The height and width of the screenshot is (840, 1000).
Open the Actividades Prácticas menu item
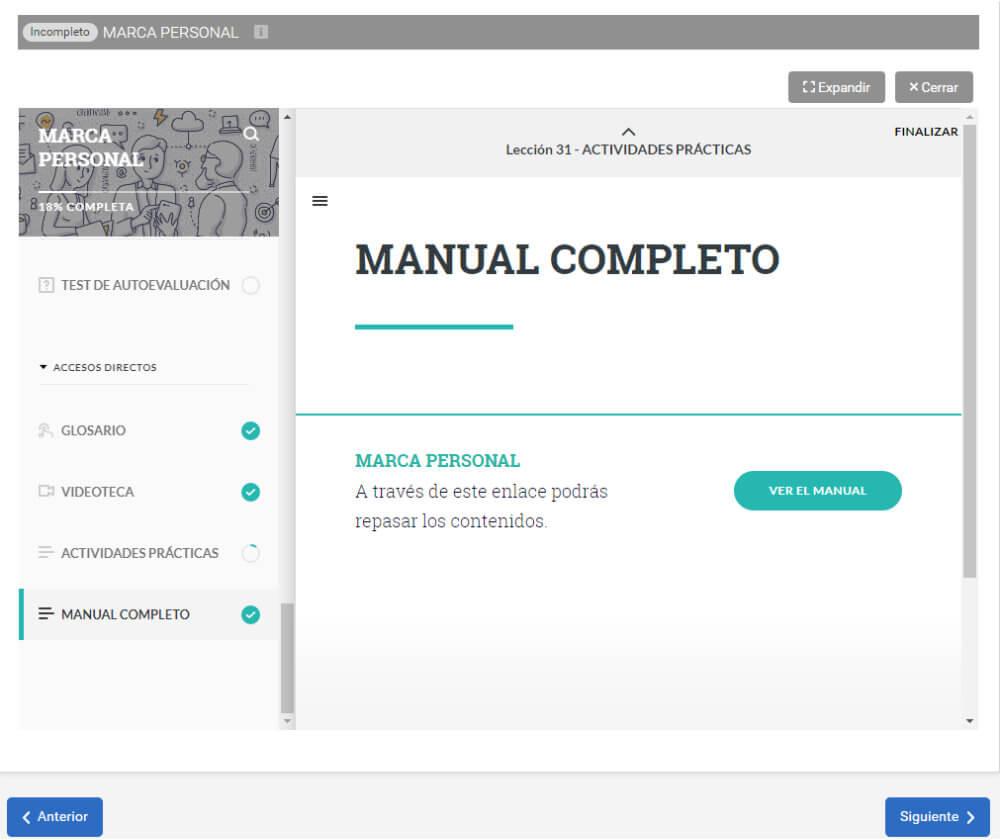coord(140,553)
